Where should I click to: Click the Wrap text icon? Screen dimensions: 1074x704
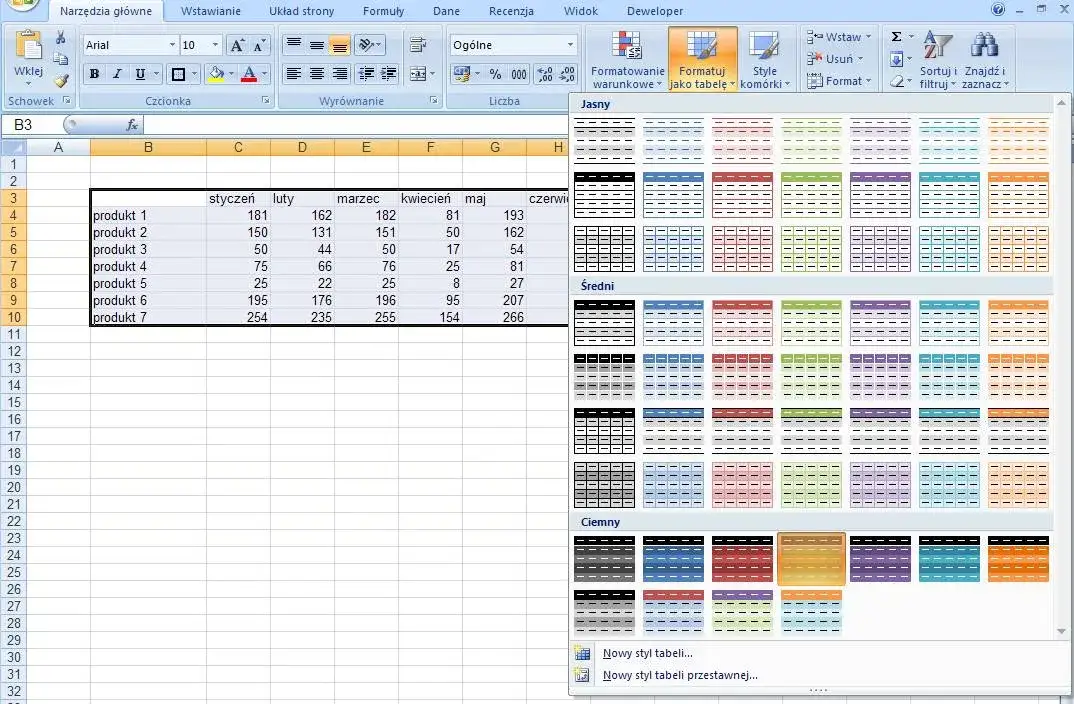418,45
